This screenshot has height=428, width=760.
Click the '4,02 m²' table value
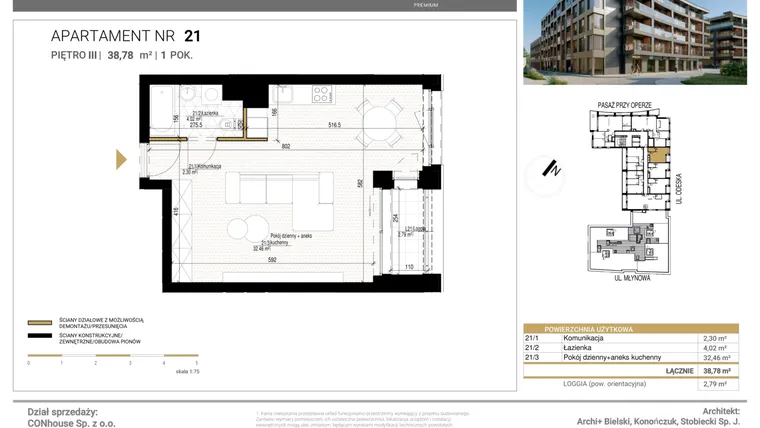click(715, 348)
